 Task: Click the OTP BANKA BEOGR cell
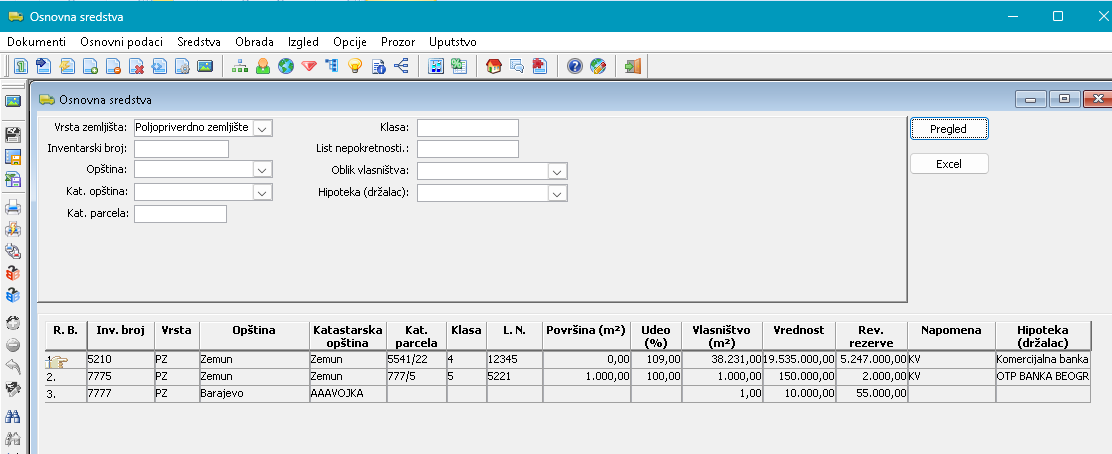(1042, 377)
